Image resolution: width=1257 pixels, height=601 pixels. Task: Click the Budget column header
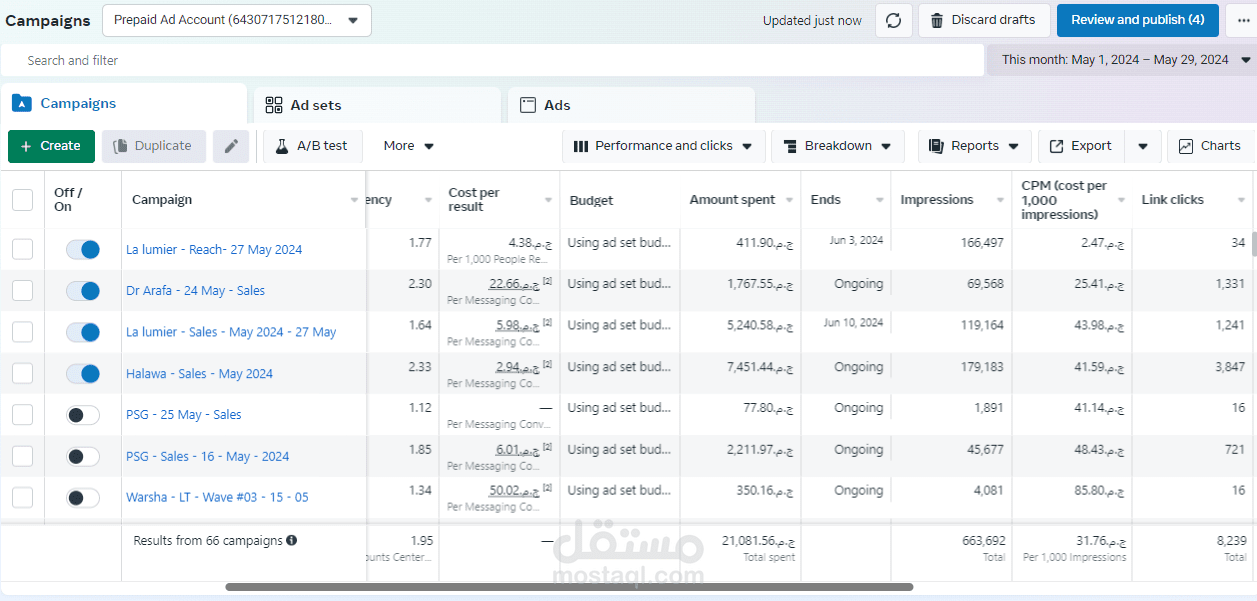click(x=592, y=200)
